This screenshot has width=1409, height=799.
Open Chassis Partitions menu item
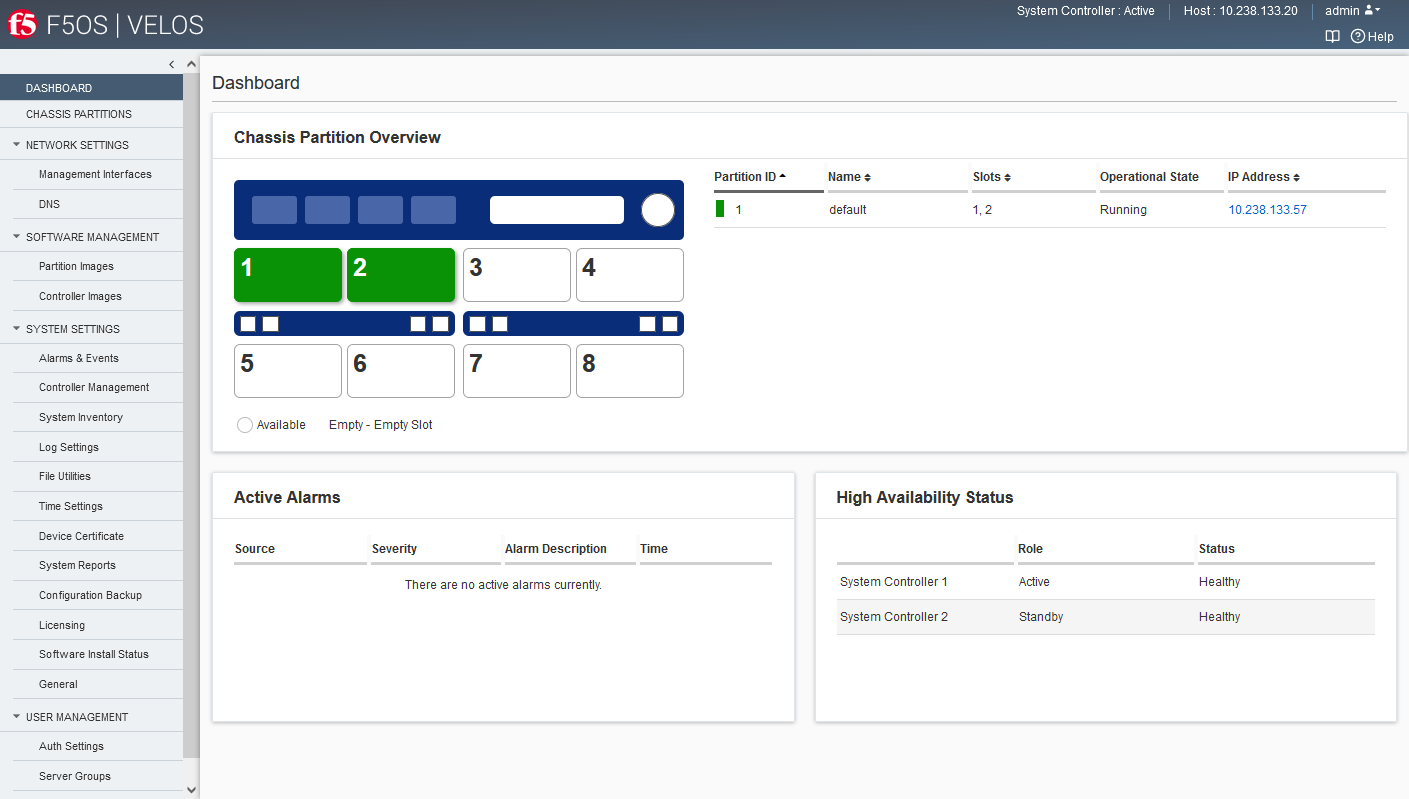pos(79,114)
